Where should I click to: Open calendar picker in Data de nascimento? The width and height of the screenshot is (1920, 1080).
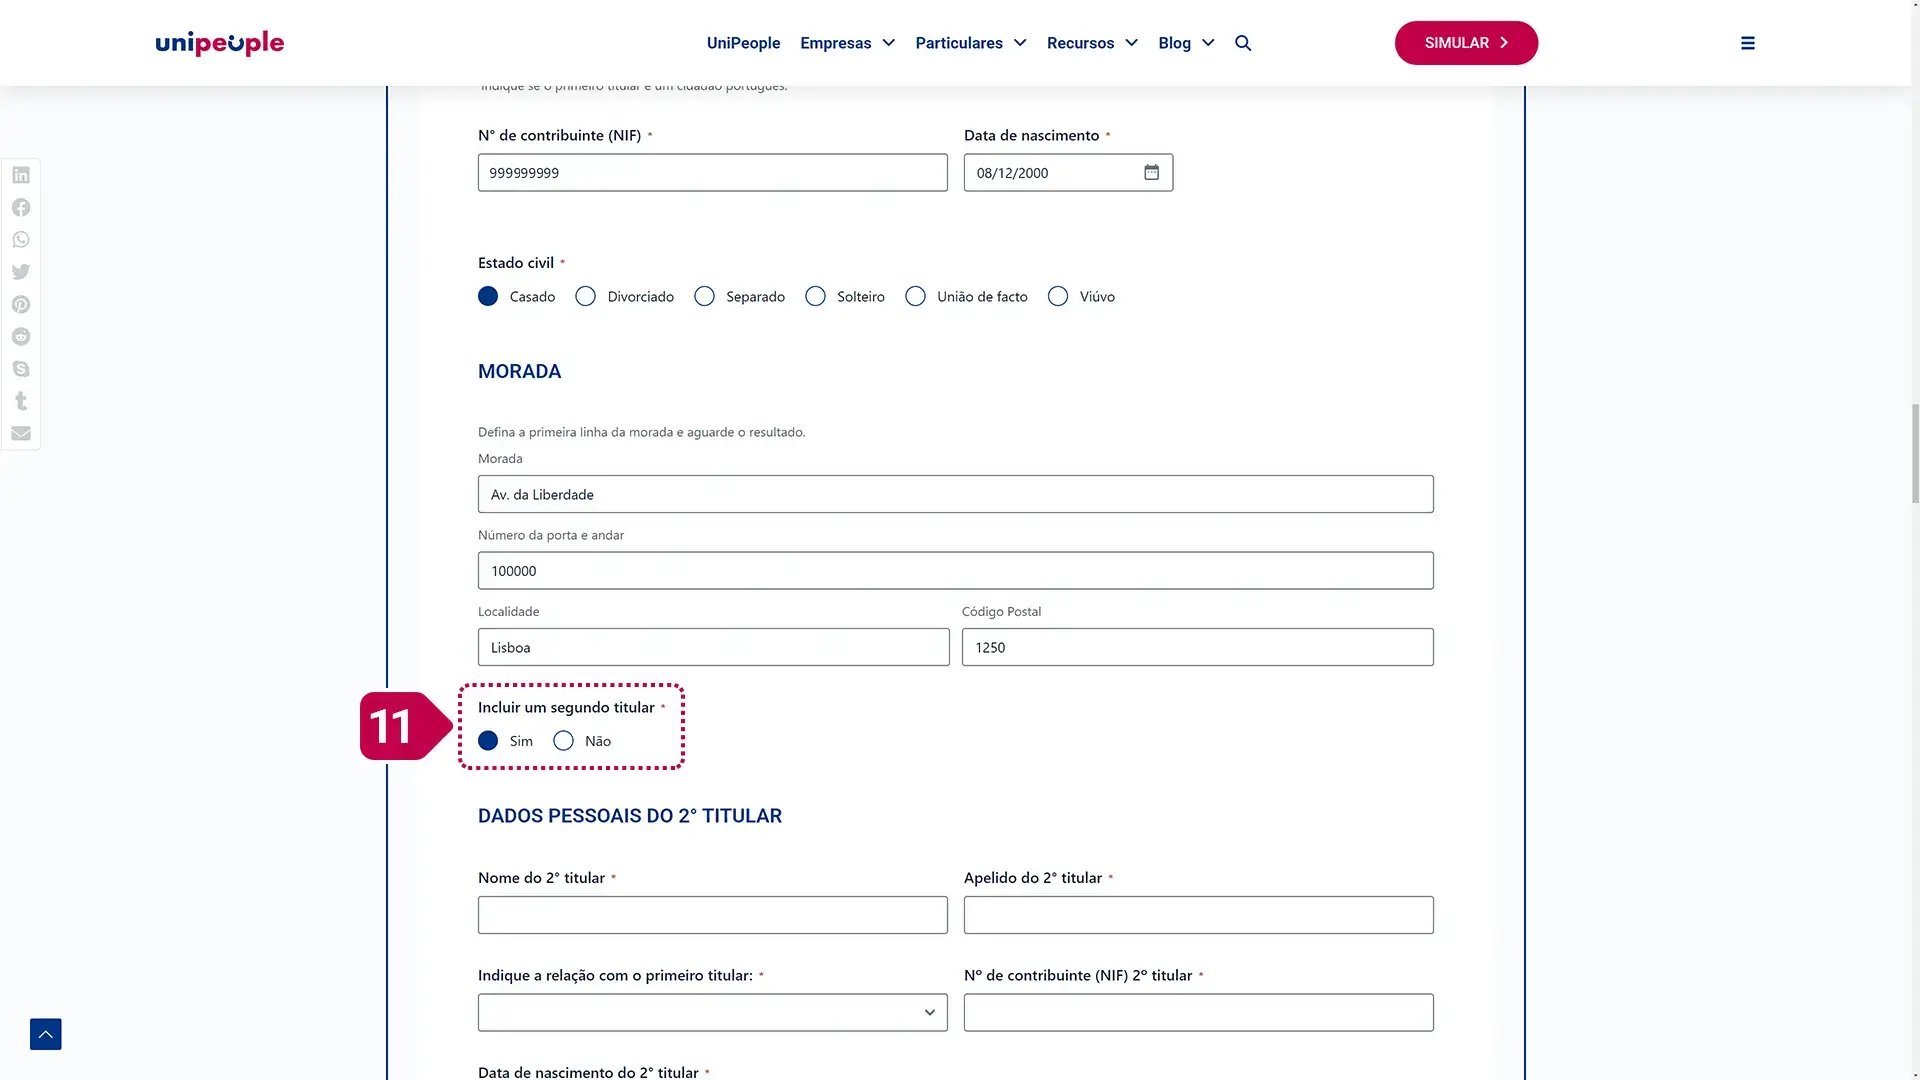1152,173
